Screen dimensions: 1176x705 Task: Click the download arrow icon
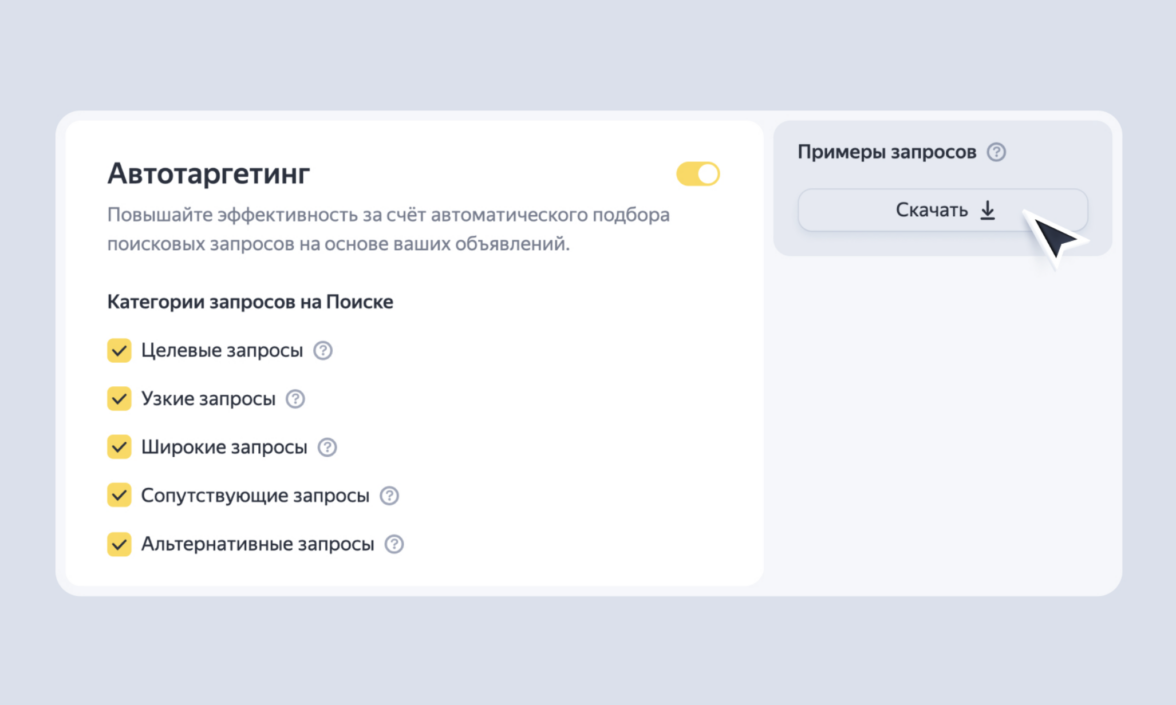coord(987,210)
